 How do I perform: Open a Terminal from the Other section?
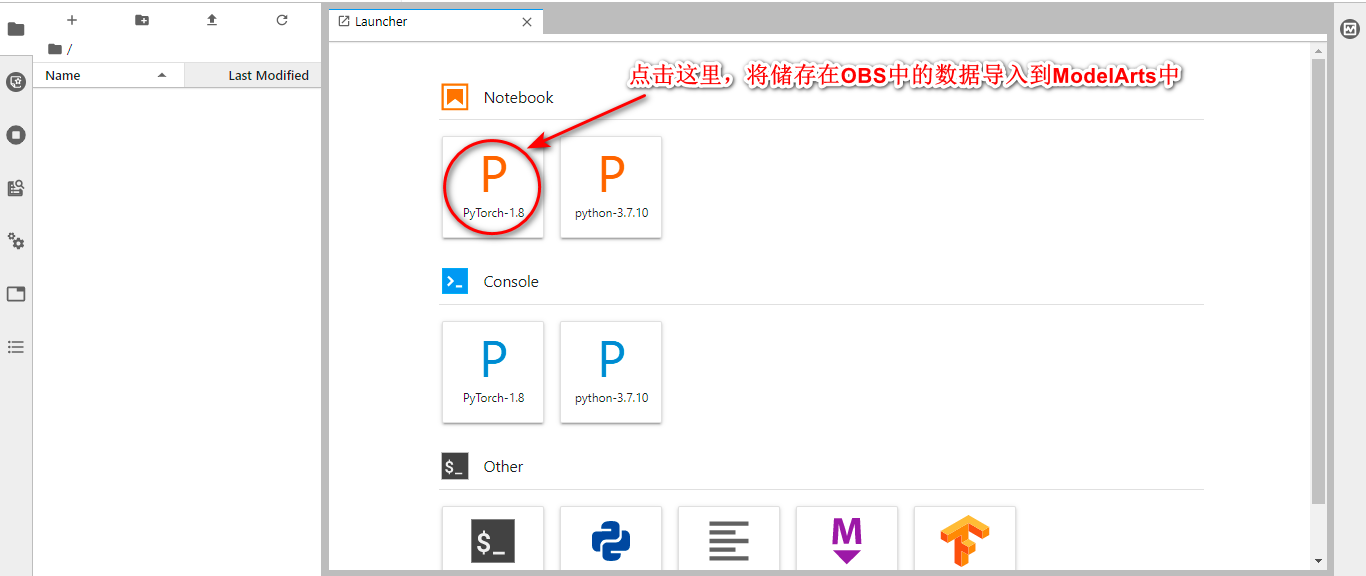(x=493, y=540)
